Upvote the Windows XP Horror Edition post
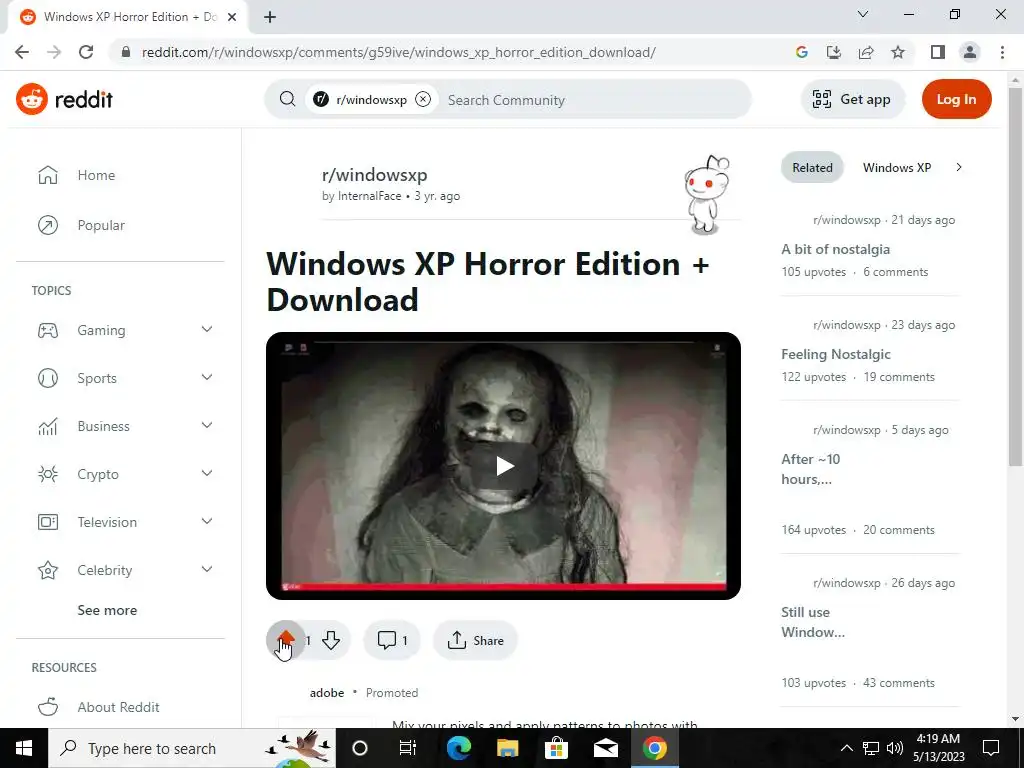1024x768 pixels. [285, 640]
